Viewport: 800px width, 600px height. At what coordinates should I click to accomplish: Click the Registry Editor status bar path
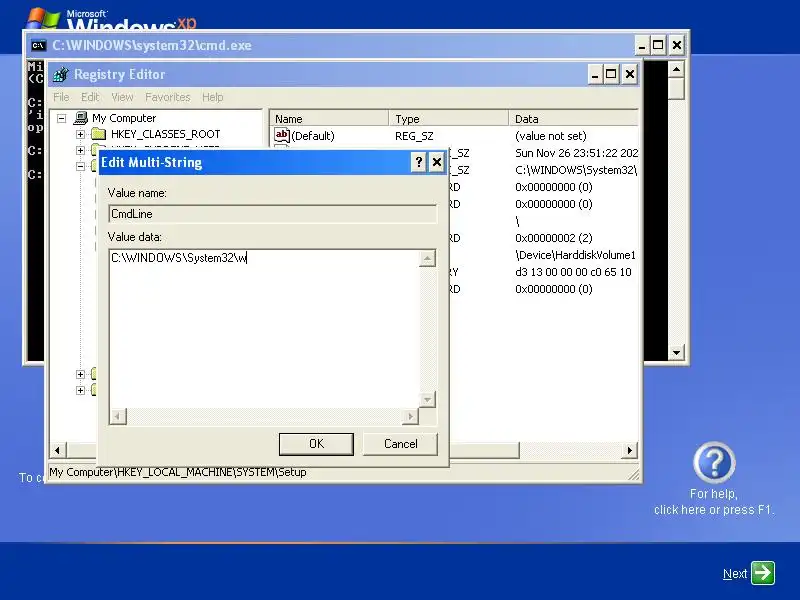click(x=178, y=472)
